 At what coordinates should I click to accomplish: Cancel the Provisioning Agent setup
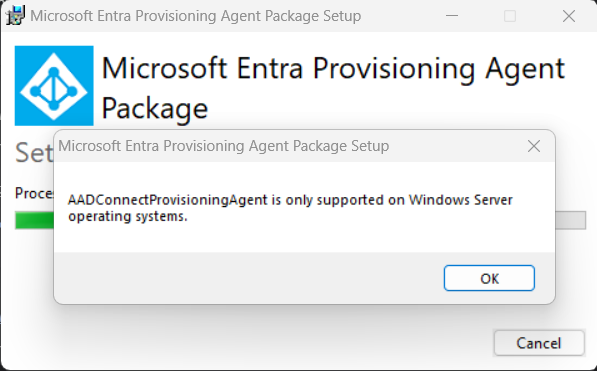point(539,343)
